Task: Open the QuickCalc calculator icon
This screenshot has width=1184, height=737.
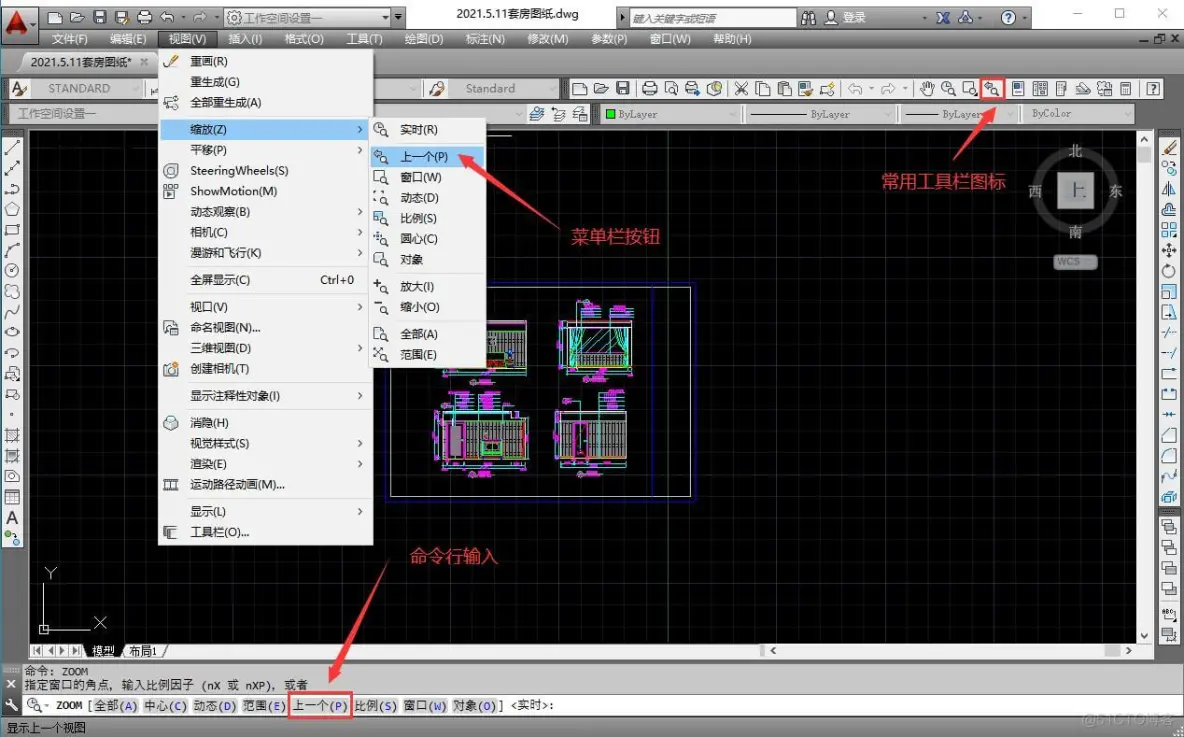Action: [x=1126, y=89]
